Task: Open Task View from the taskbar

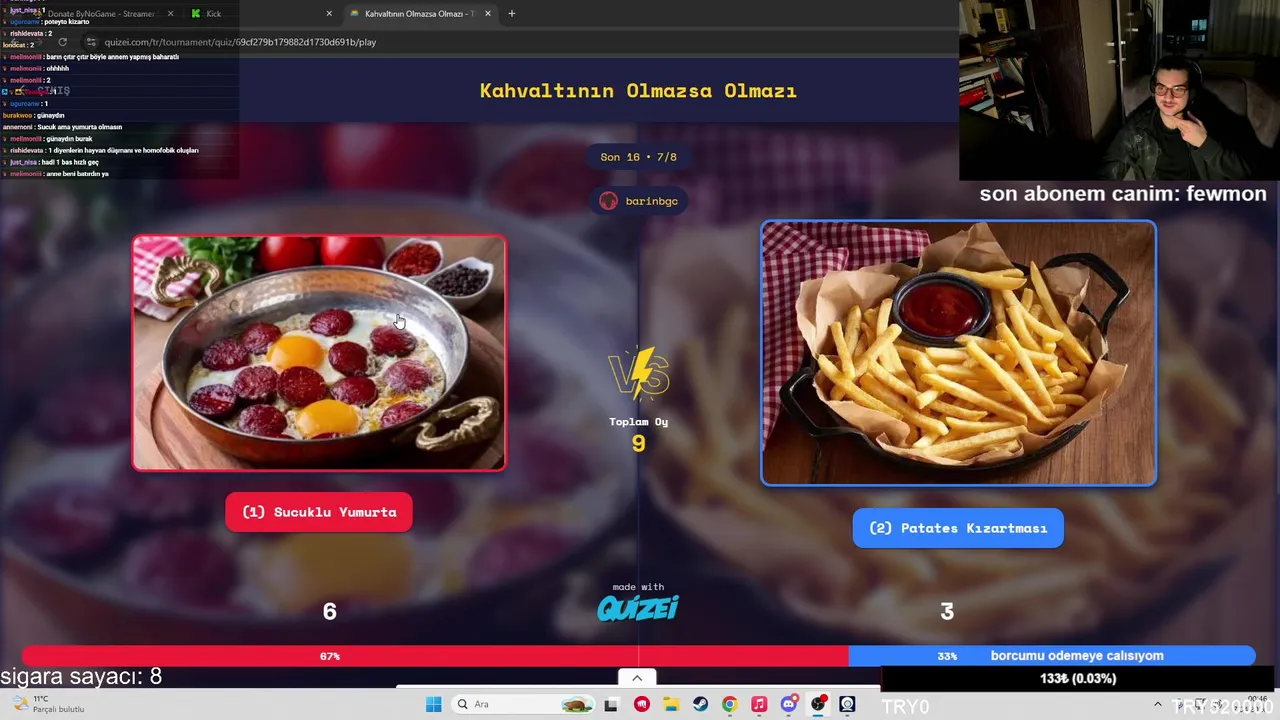Action: [x=611, y=704]
